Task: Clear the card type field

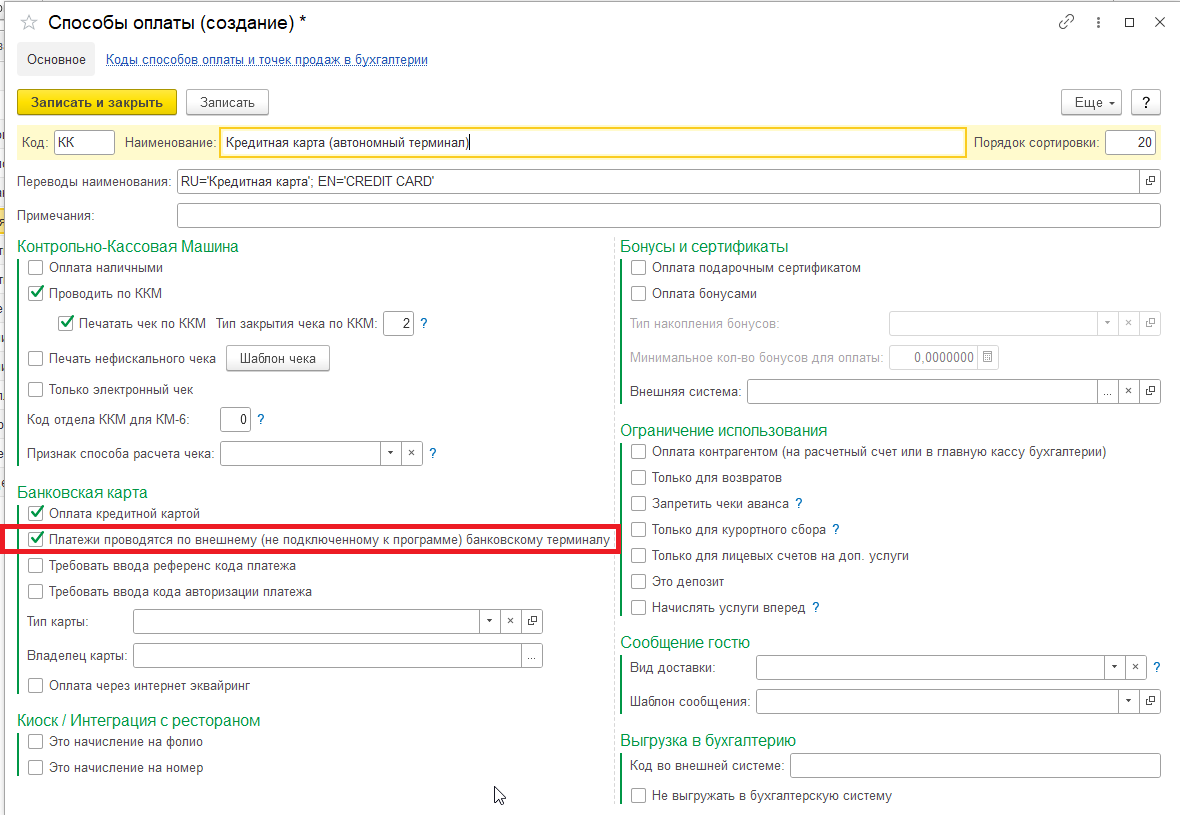Action: click(510, 621)
